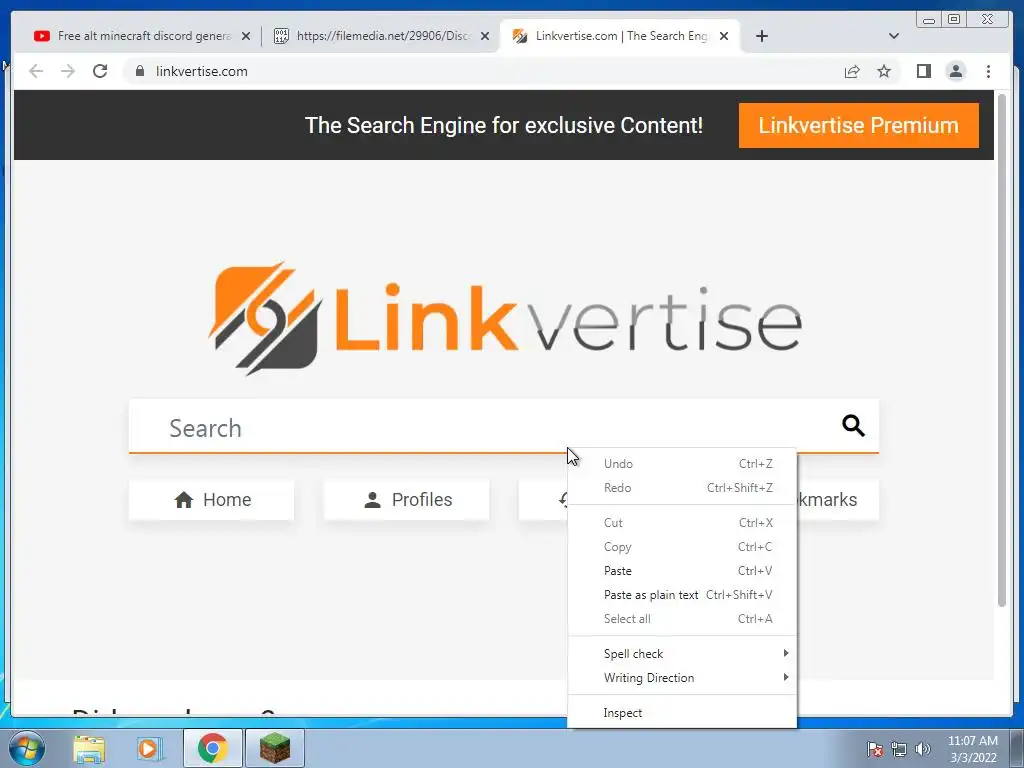Open the Windows Explorer taskbar icon
The width and height of the screenshot is (1024, 768).
pyautogui.click(x=89, y=748)
